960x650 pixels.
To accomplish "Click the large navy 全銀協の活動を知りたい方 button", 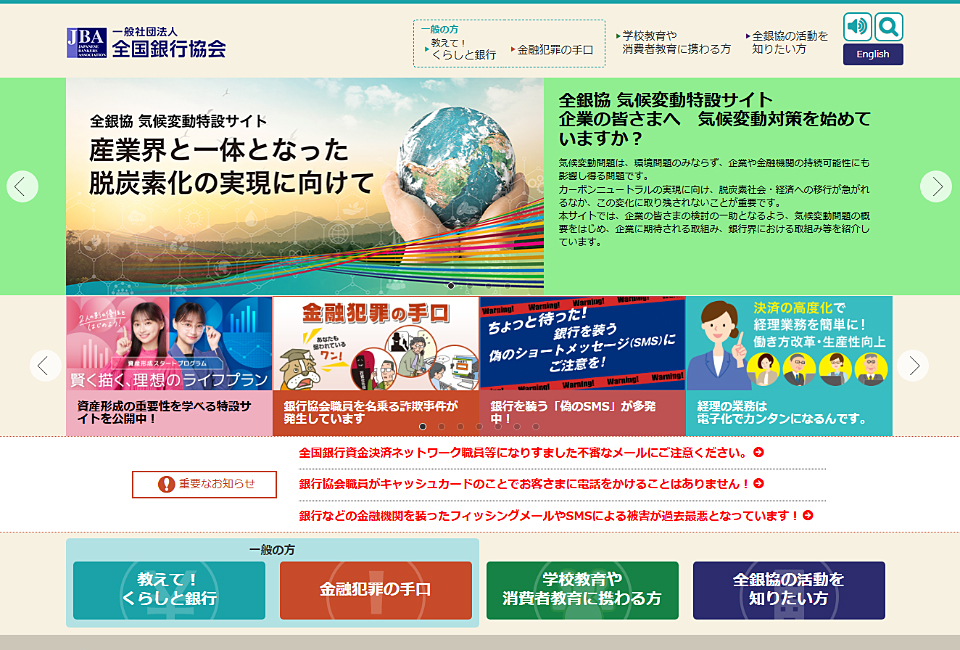I will click(x=789, y=591).
